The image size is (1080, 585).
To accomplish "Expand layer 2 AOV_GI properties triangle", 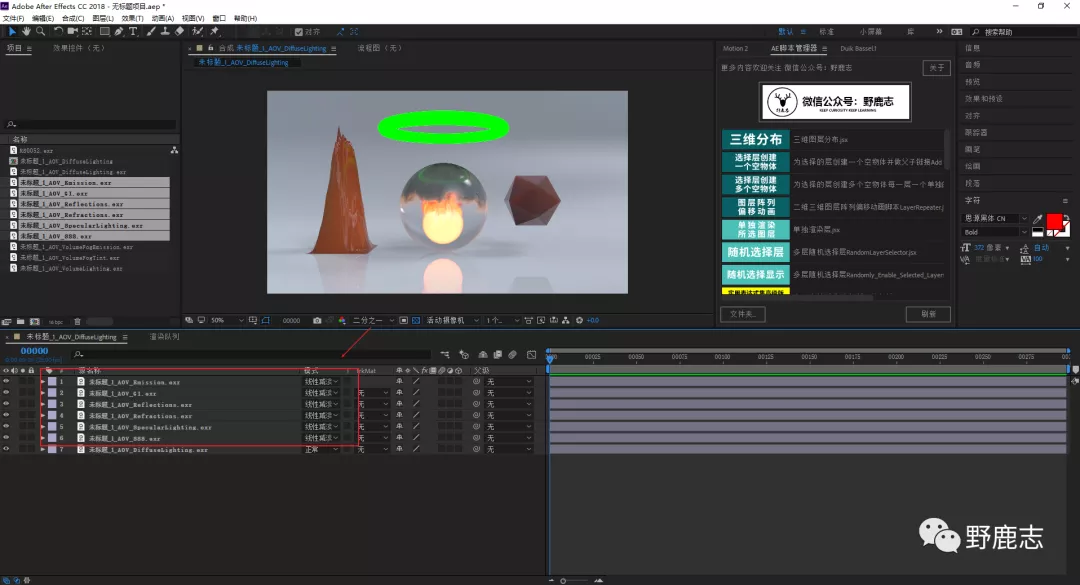I will pyautogui.click(x=43, y=393).
